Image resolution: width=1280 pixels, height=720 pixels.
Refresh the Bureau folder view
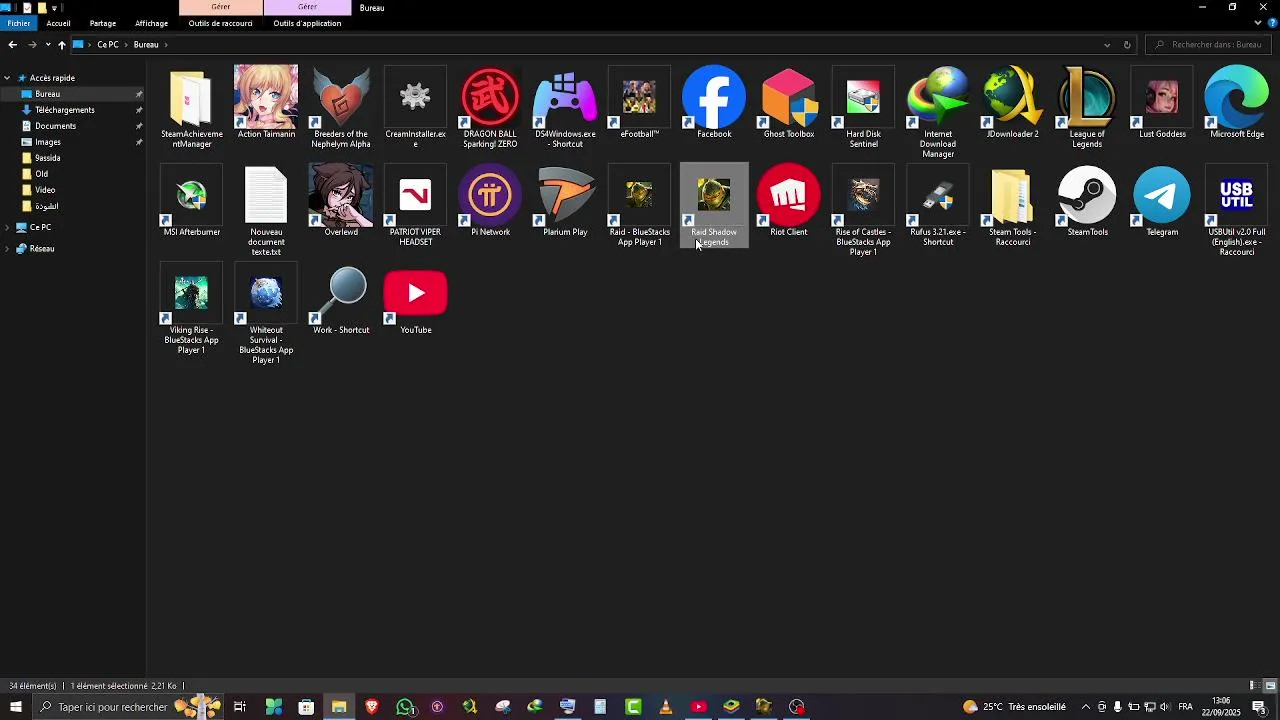[x=1127, y=45]
